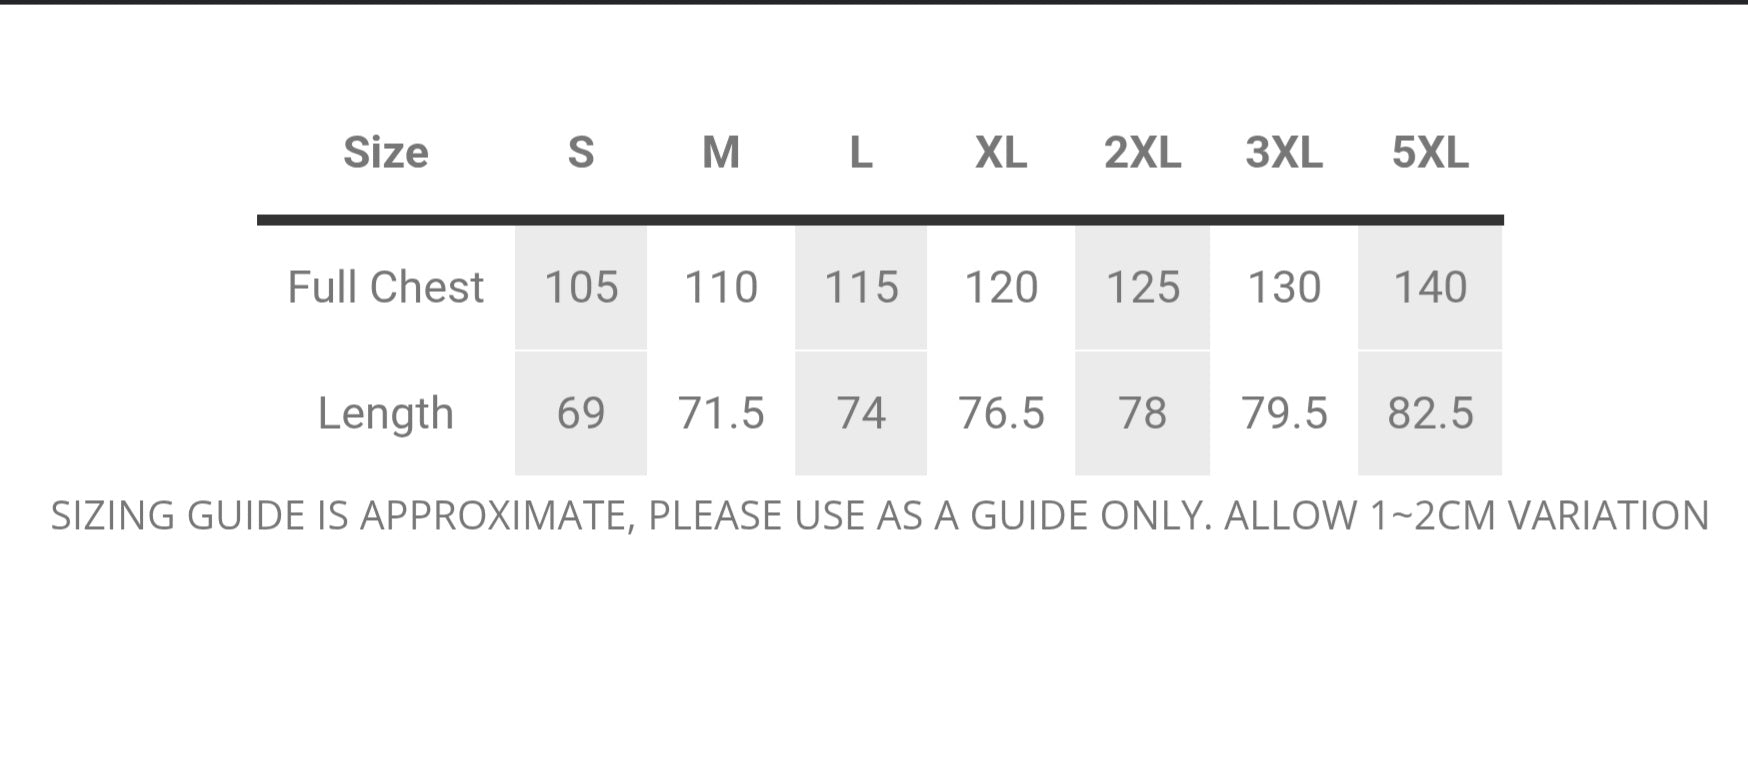Select the 69 length cell
This screenshot has height=777, width=1748.
pos(581,413)
